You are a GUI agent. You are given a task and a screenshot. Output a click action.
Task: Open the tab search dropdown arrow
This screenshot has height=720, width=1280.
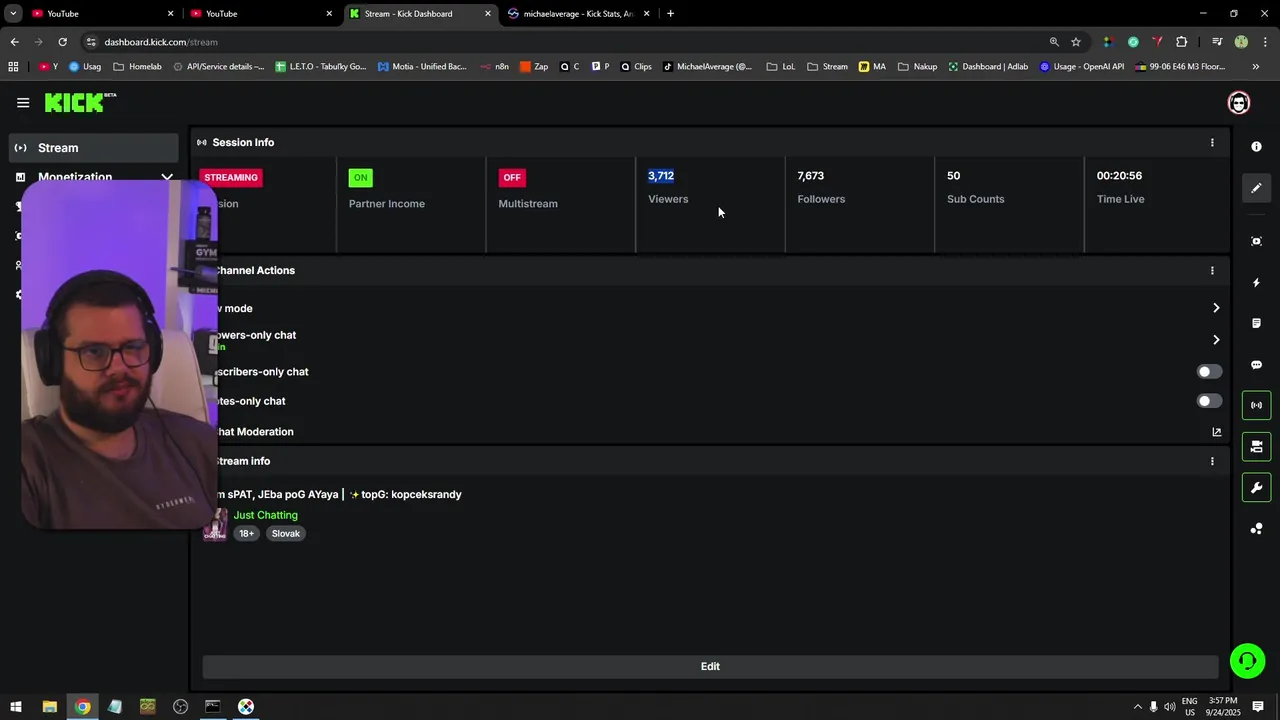click(13, 14)
